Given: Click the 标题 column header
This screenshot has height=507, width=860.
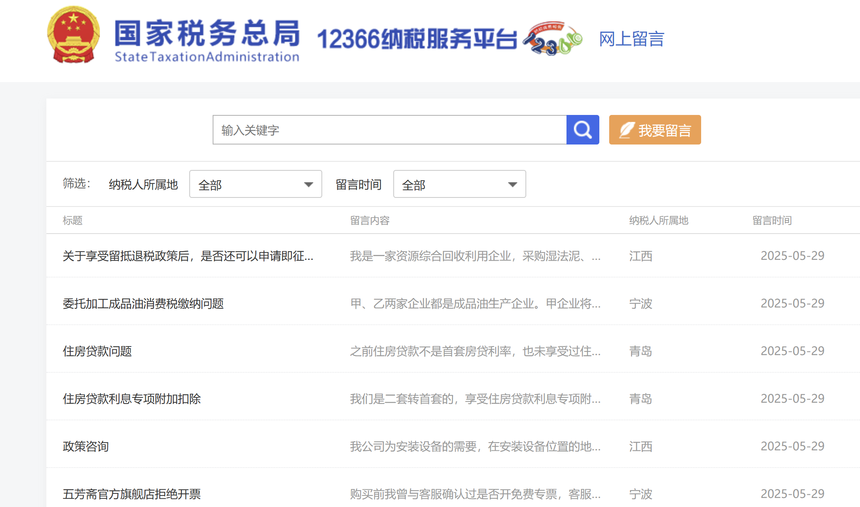Looking at the screenshot, I should [x=72, y=221].
